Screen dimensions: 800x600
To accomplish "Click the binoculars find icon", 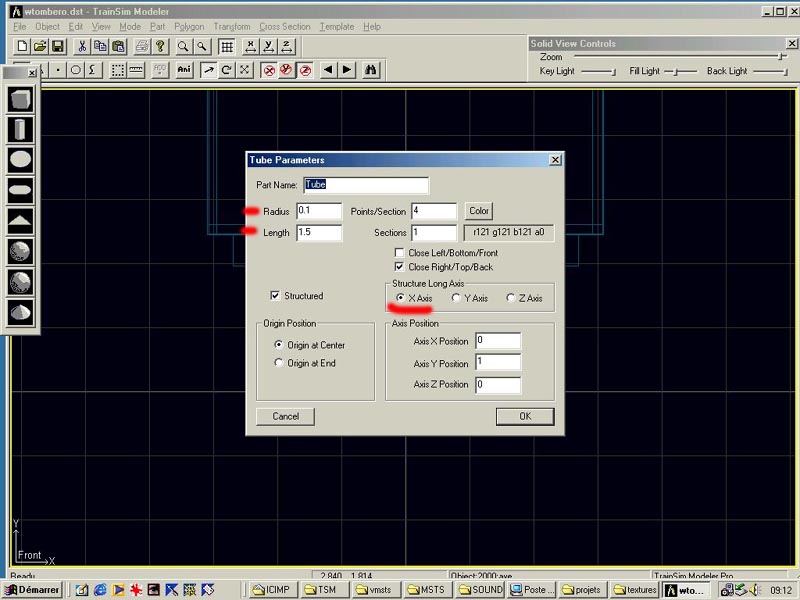I will tap(371, 70).
